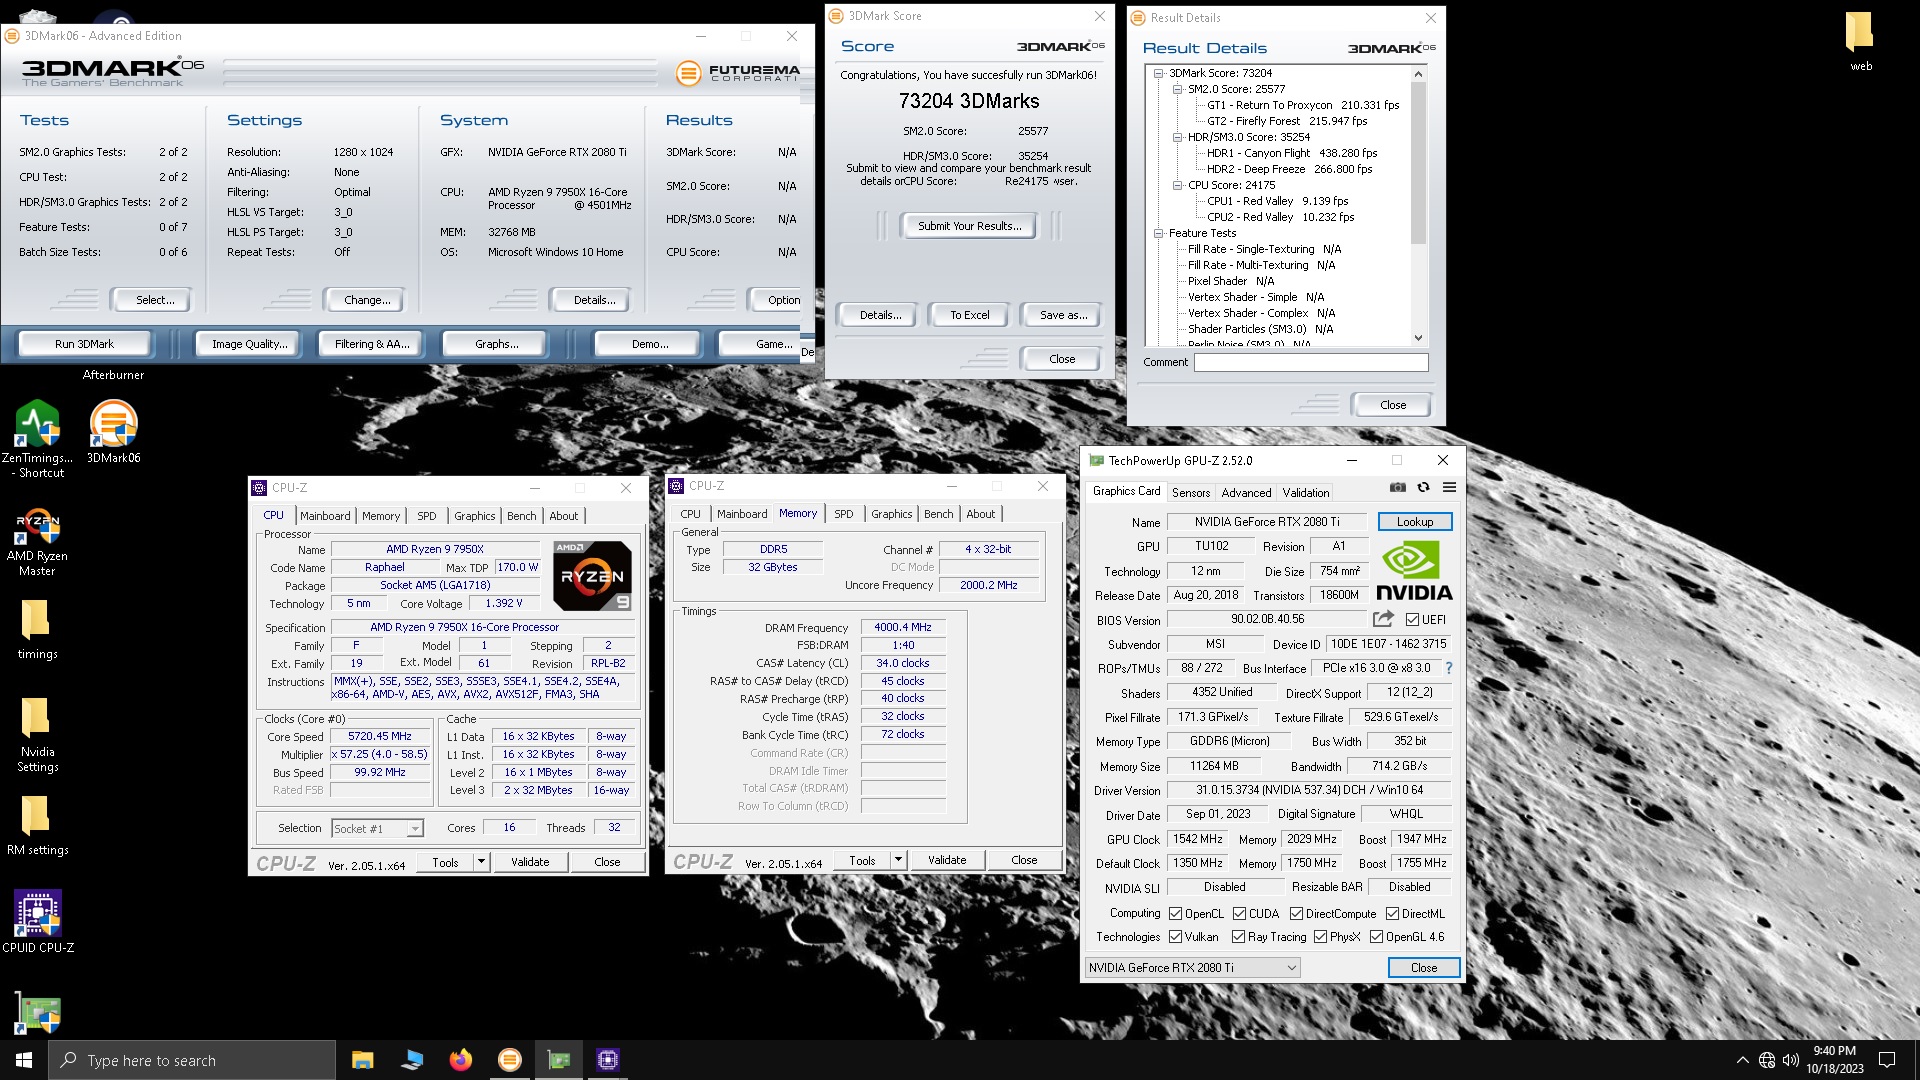This screenshot has height=1080, width=1920.
Task: Open ZenTimings shortcut on the desktop
Action: (x=37, y=438)
